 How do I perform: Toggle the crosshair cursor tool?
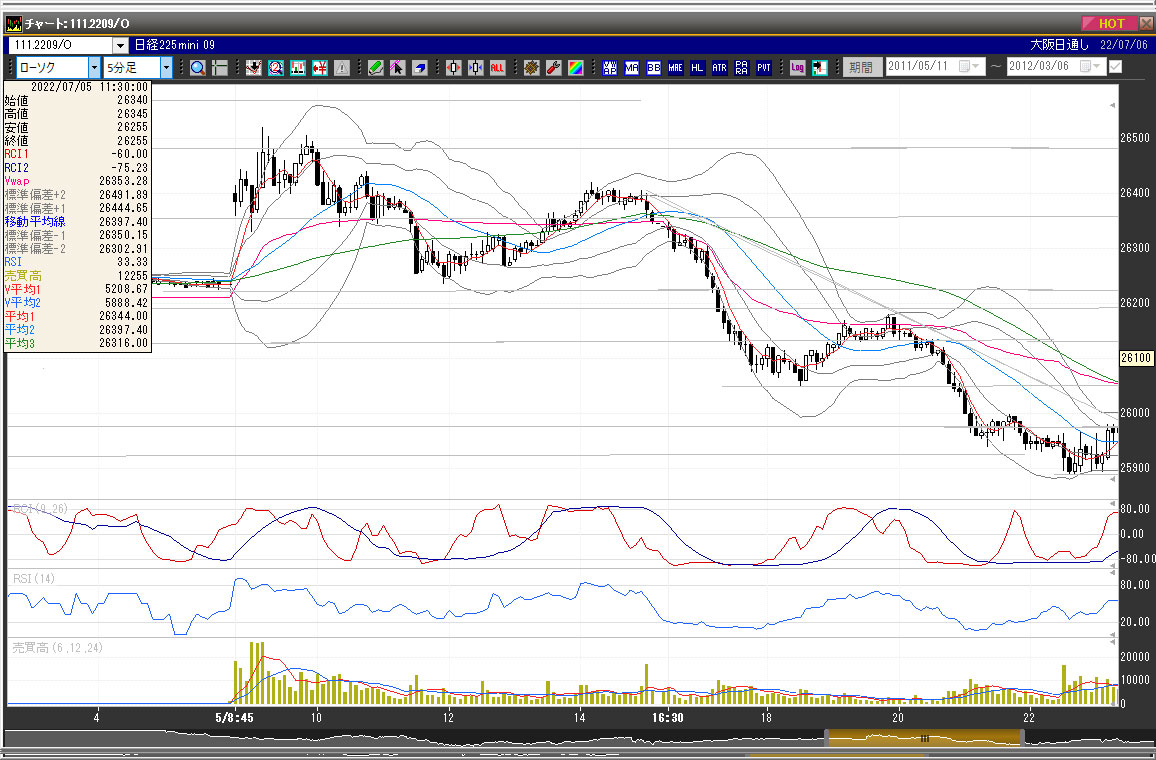pos(220,68)
